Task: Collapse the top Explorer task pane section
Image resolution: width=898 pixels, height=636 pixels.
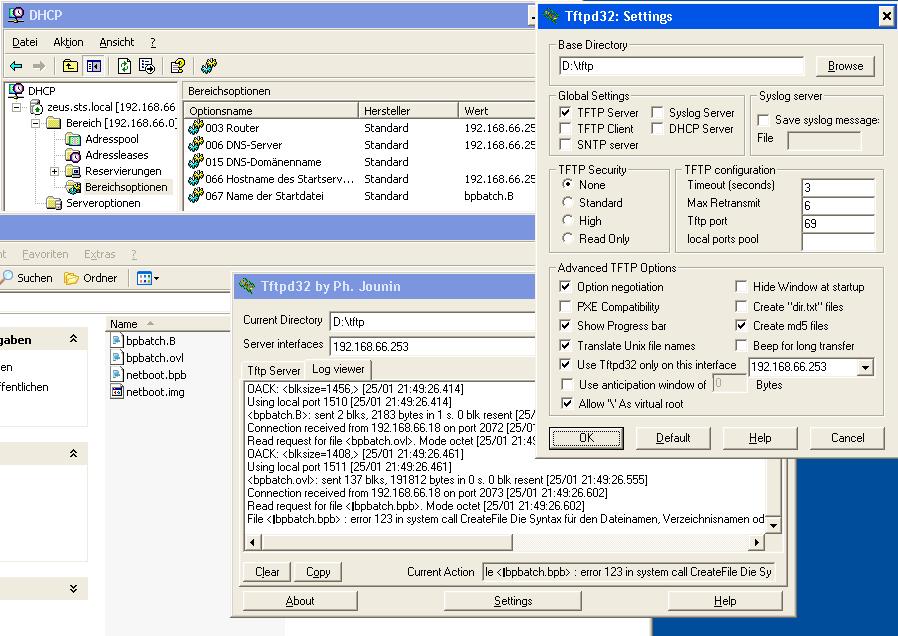Action: 73,339
